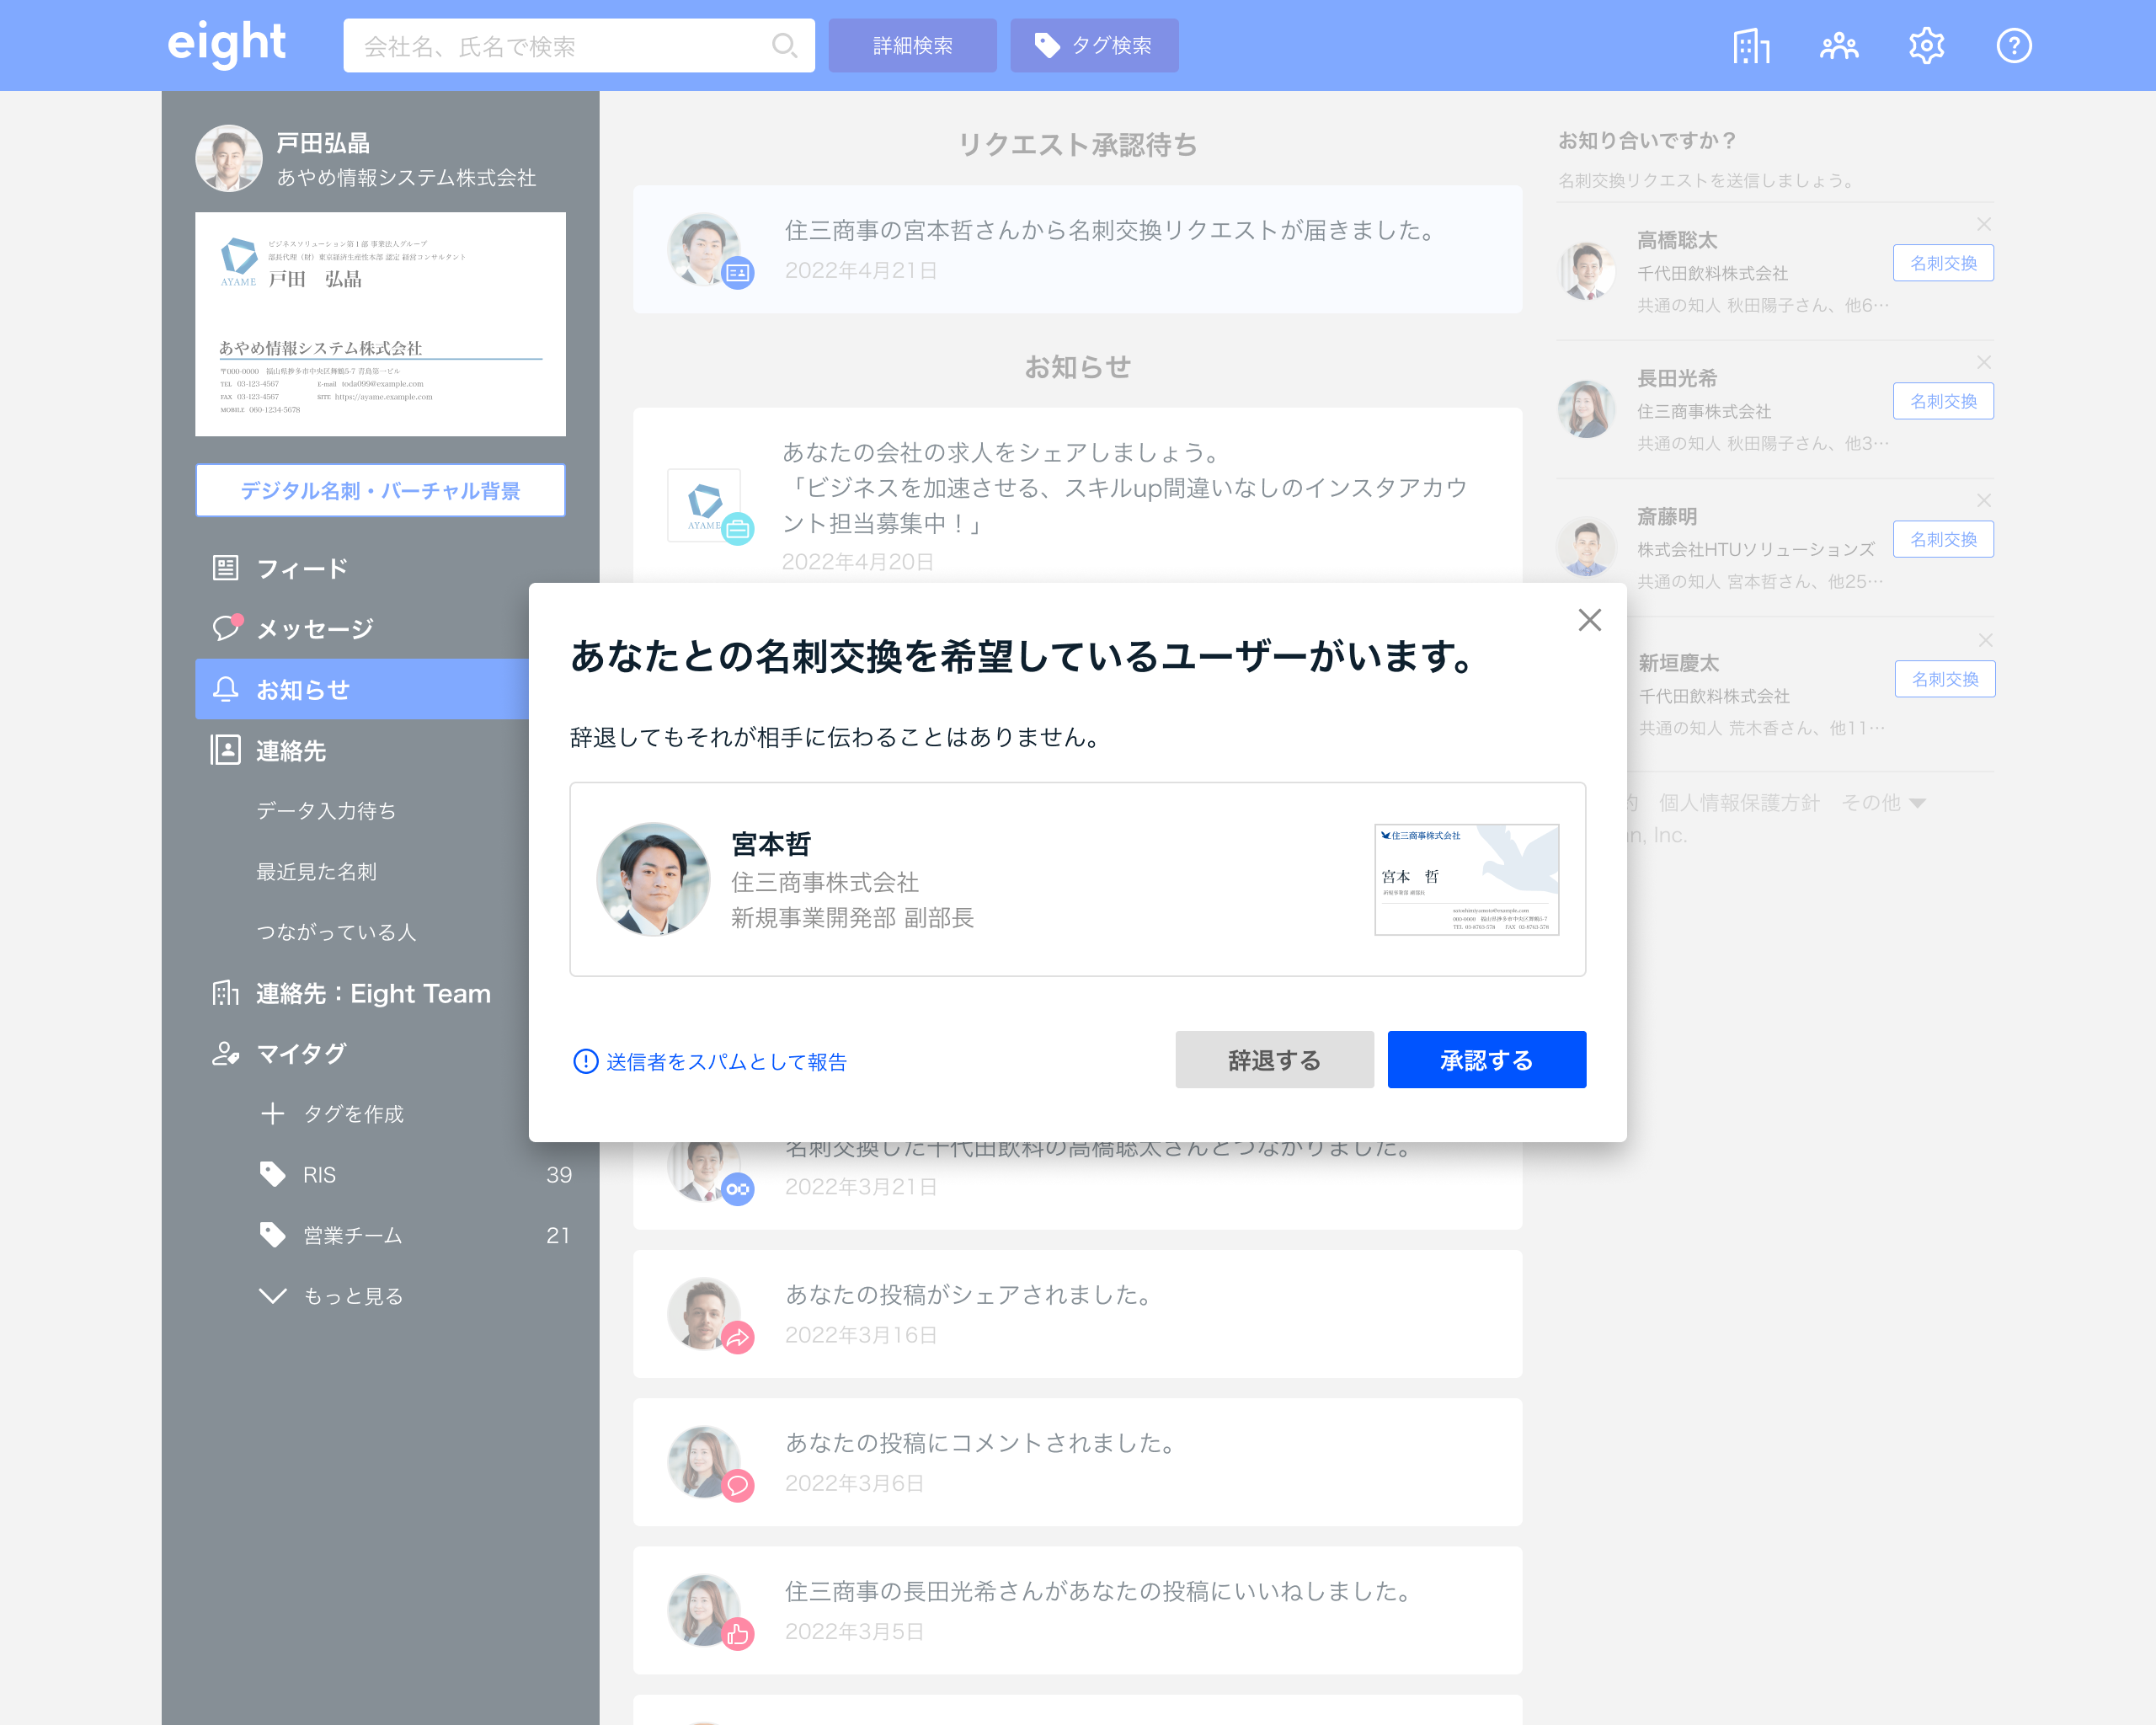Click the help question mark icon
Image resolution: width=2156 pixels, height=1725 pixels.
[x=2013, y=46]
